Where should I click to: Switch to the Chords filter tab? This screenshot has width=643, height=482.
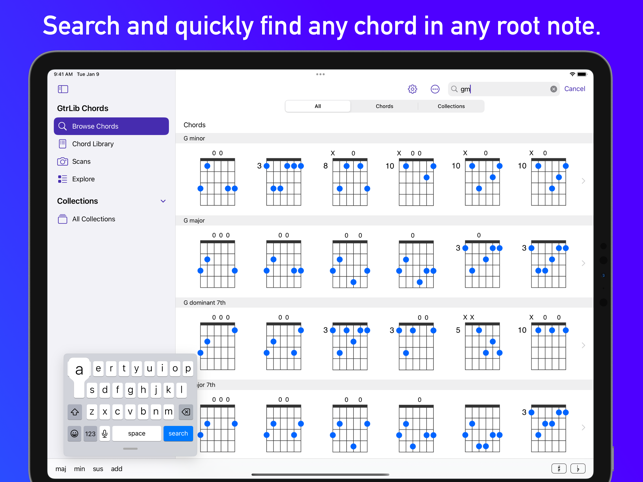pyautogui.click(x=384, y=106)
